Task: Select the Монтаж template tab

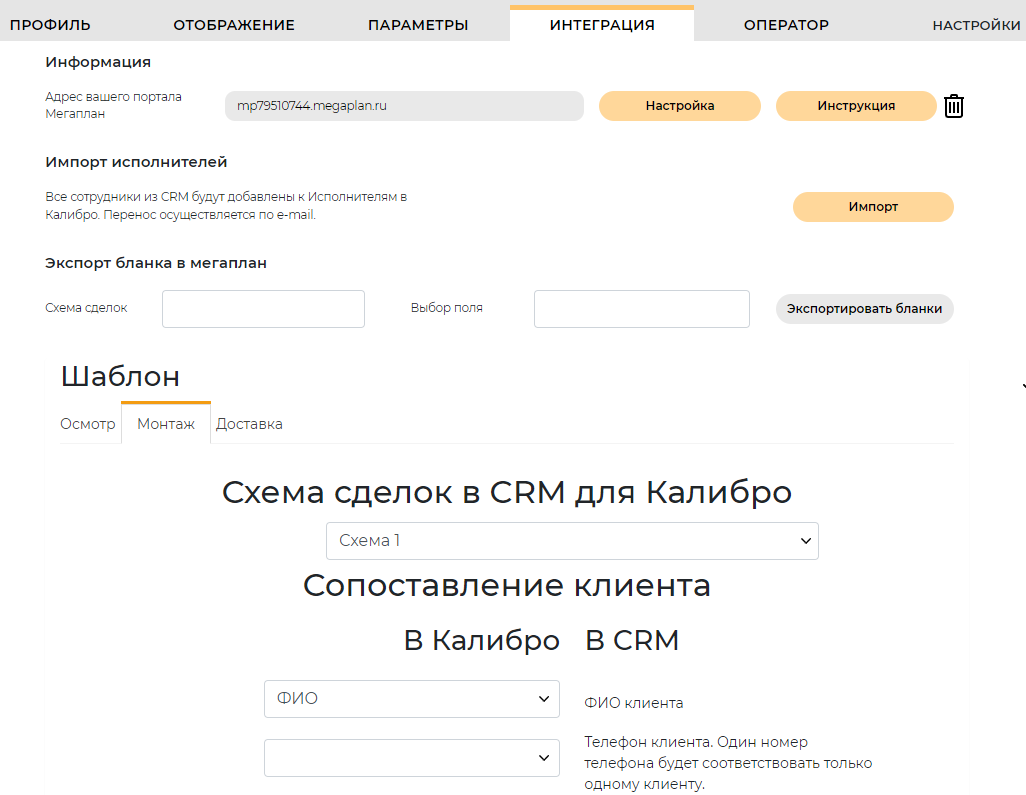Action: pos(166,423)
